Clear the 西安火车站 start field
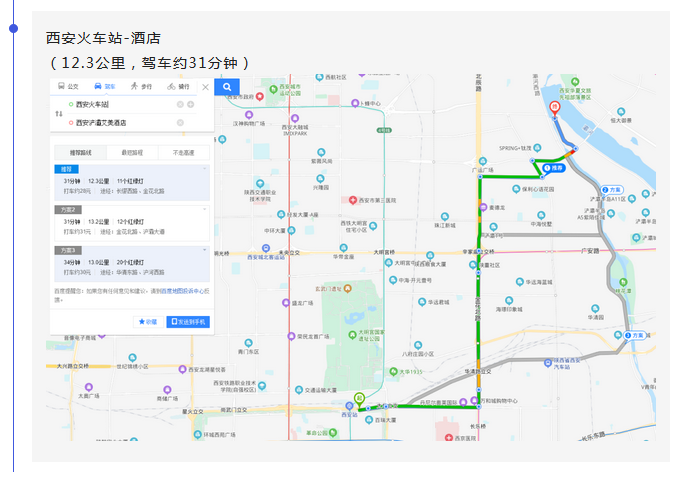The height and width of the screenshot is (478, 680). 180,105
